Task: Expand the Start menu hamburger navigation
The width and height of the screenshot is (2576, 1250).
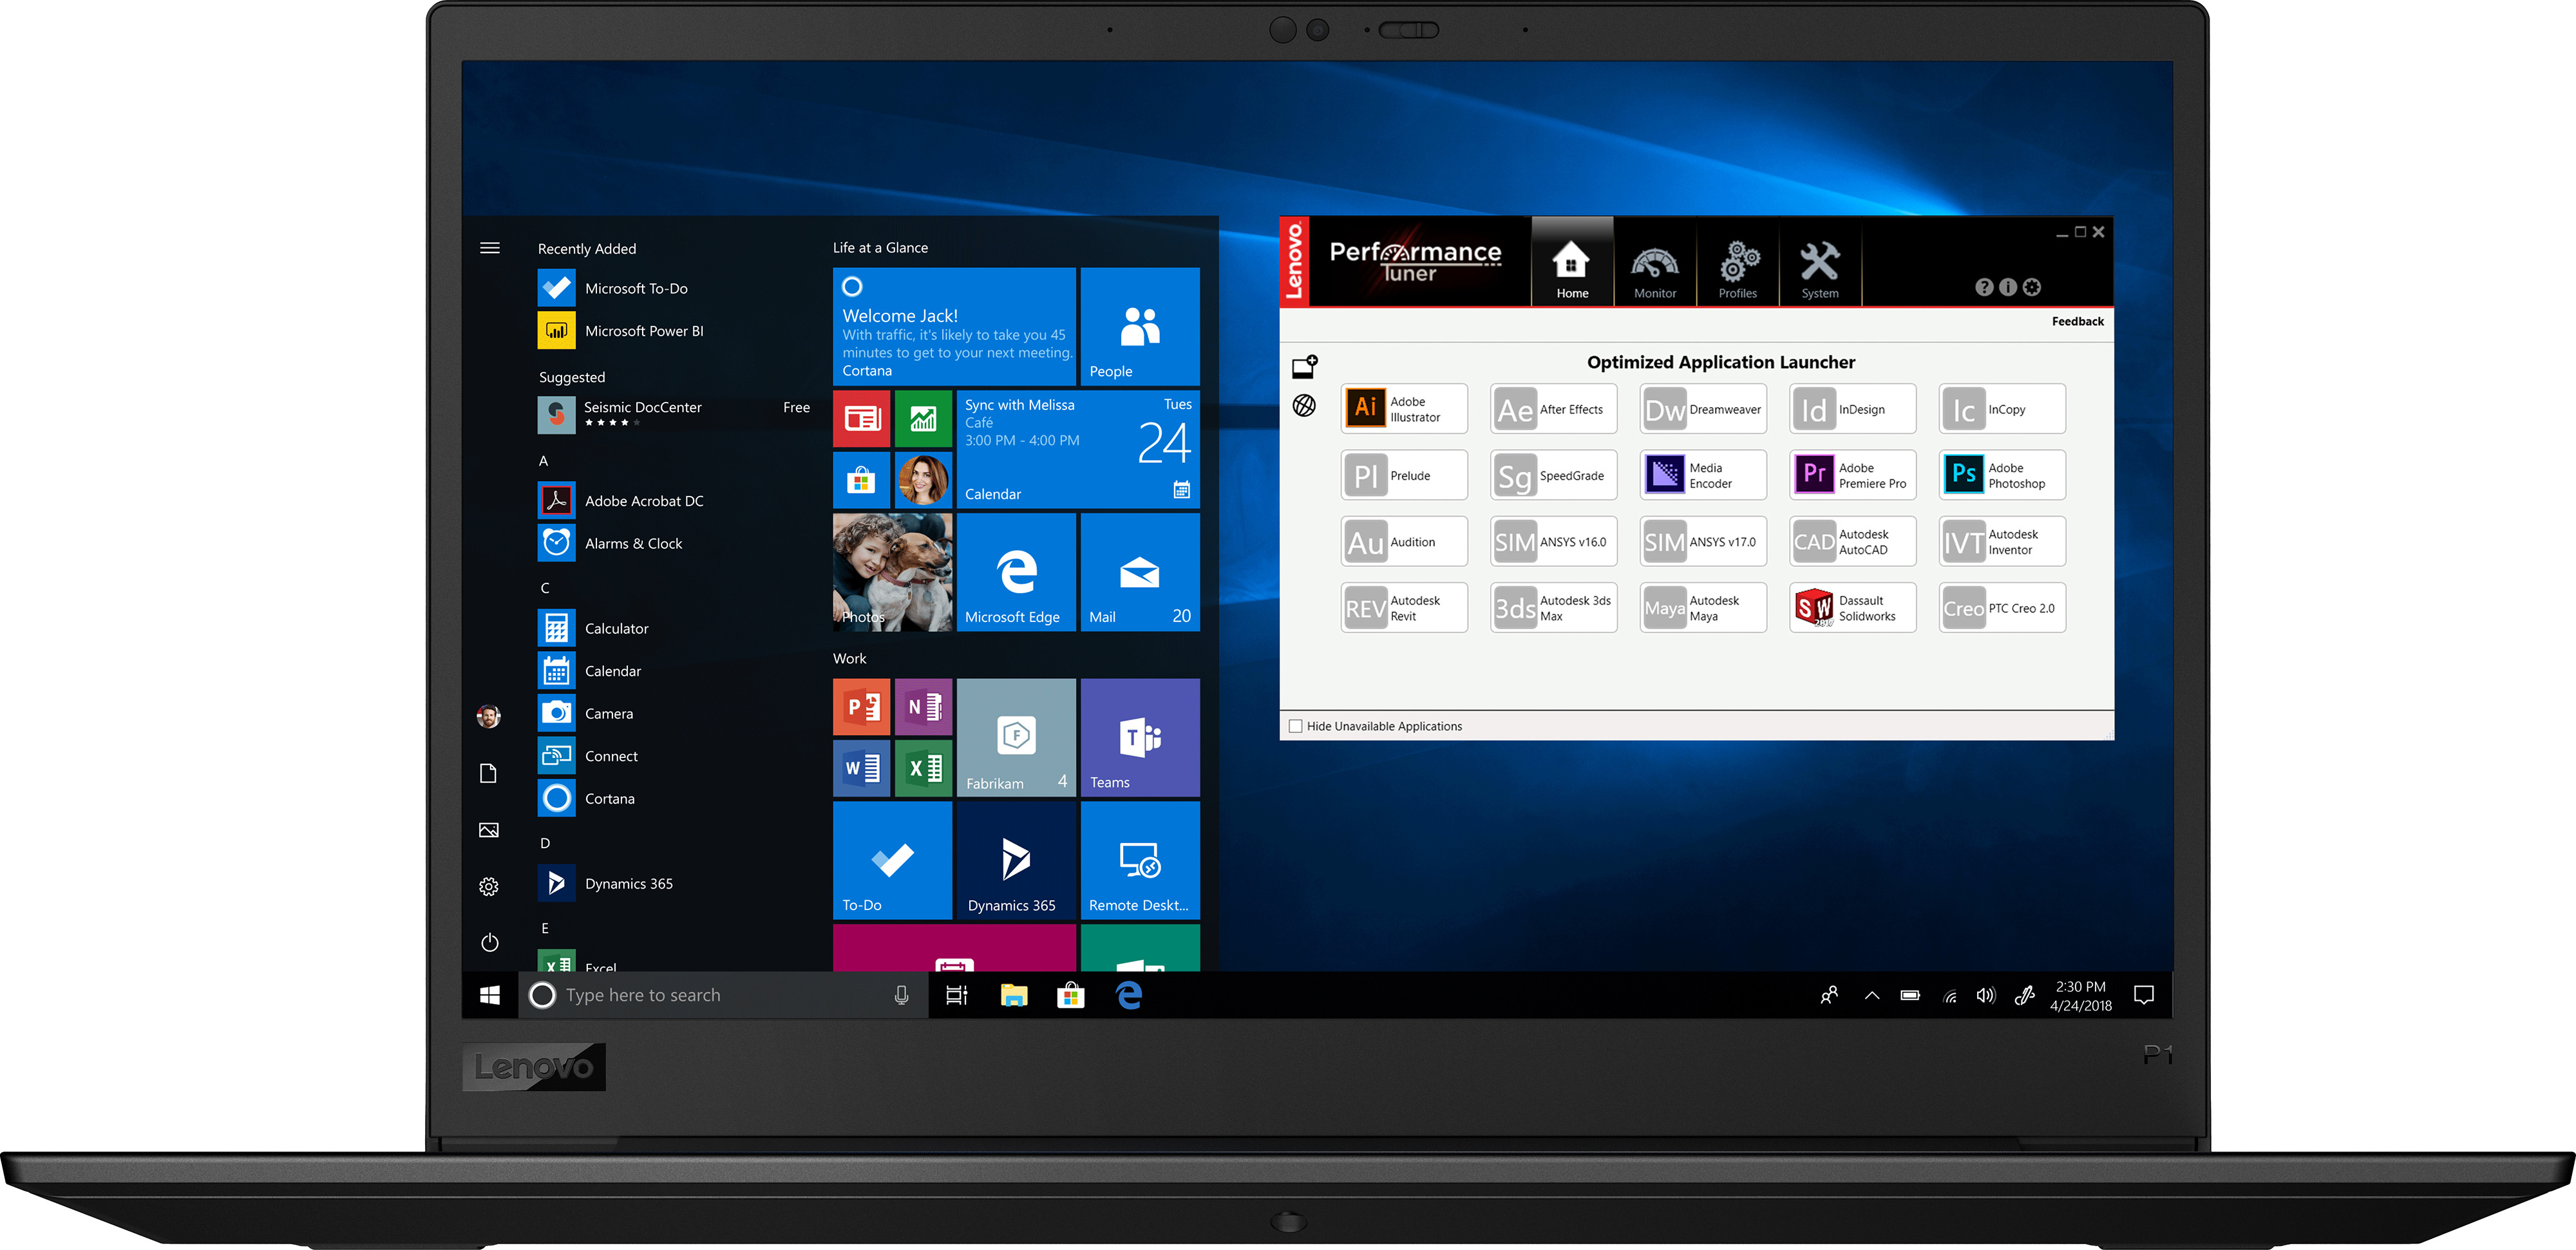Action: click(489, 248)
